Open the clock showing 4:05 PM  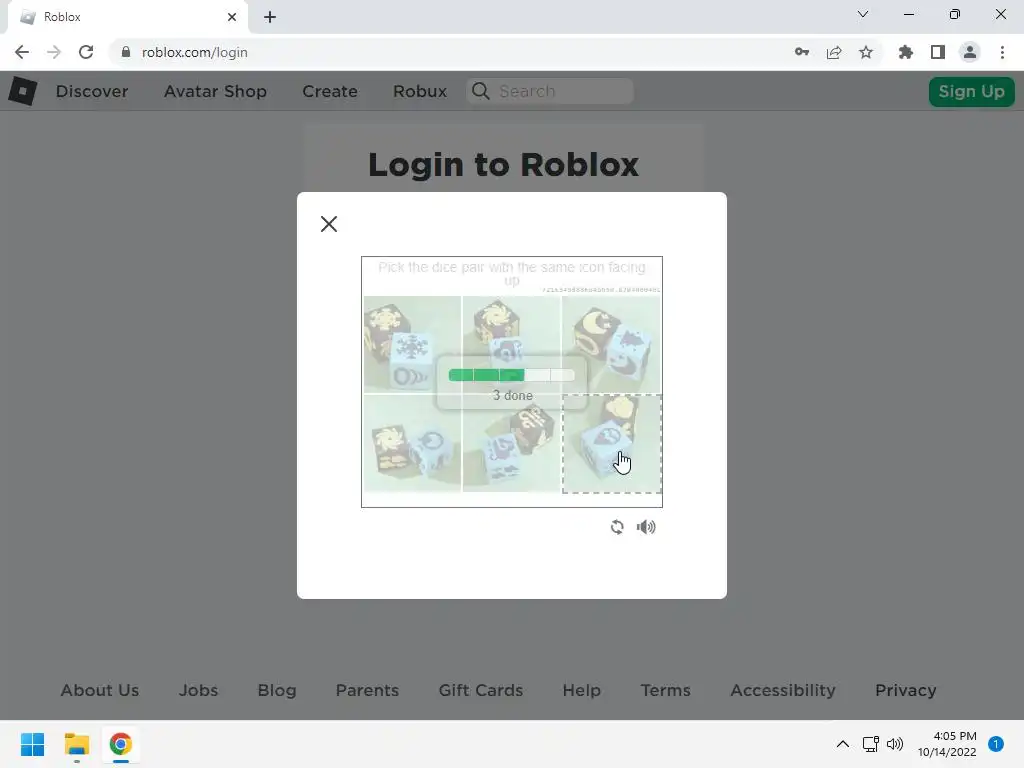(x=947, y=744)
